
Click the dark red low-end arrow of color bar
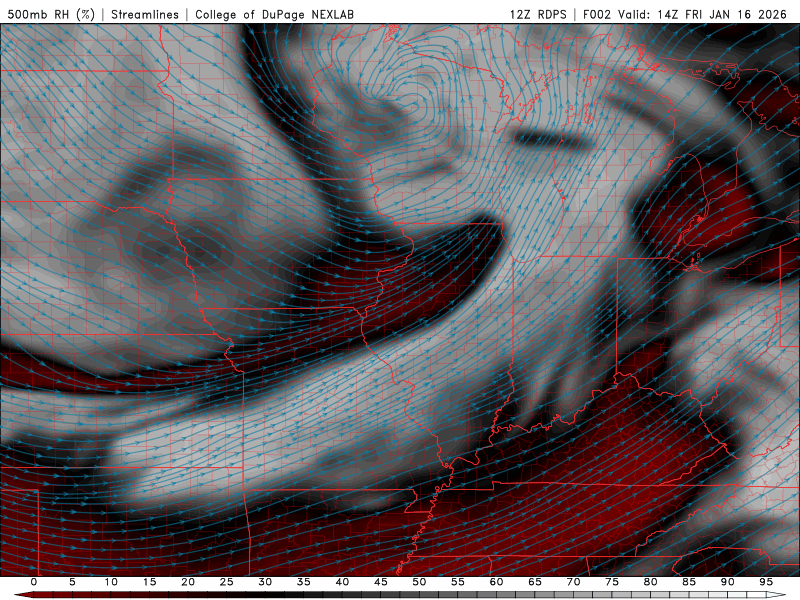(23, 595)
